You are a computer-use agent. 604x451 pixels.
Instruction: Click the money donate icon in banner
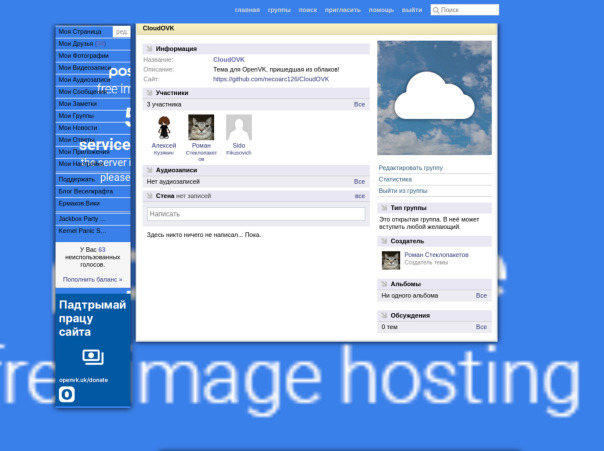click(x=93, y=357)
